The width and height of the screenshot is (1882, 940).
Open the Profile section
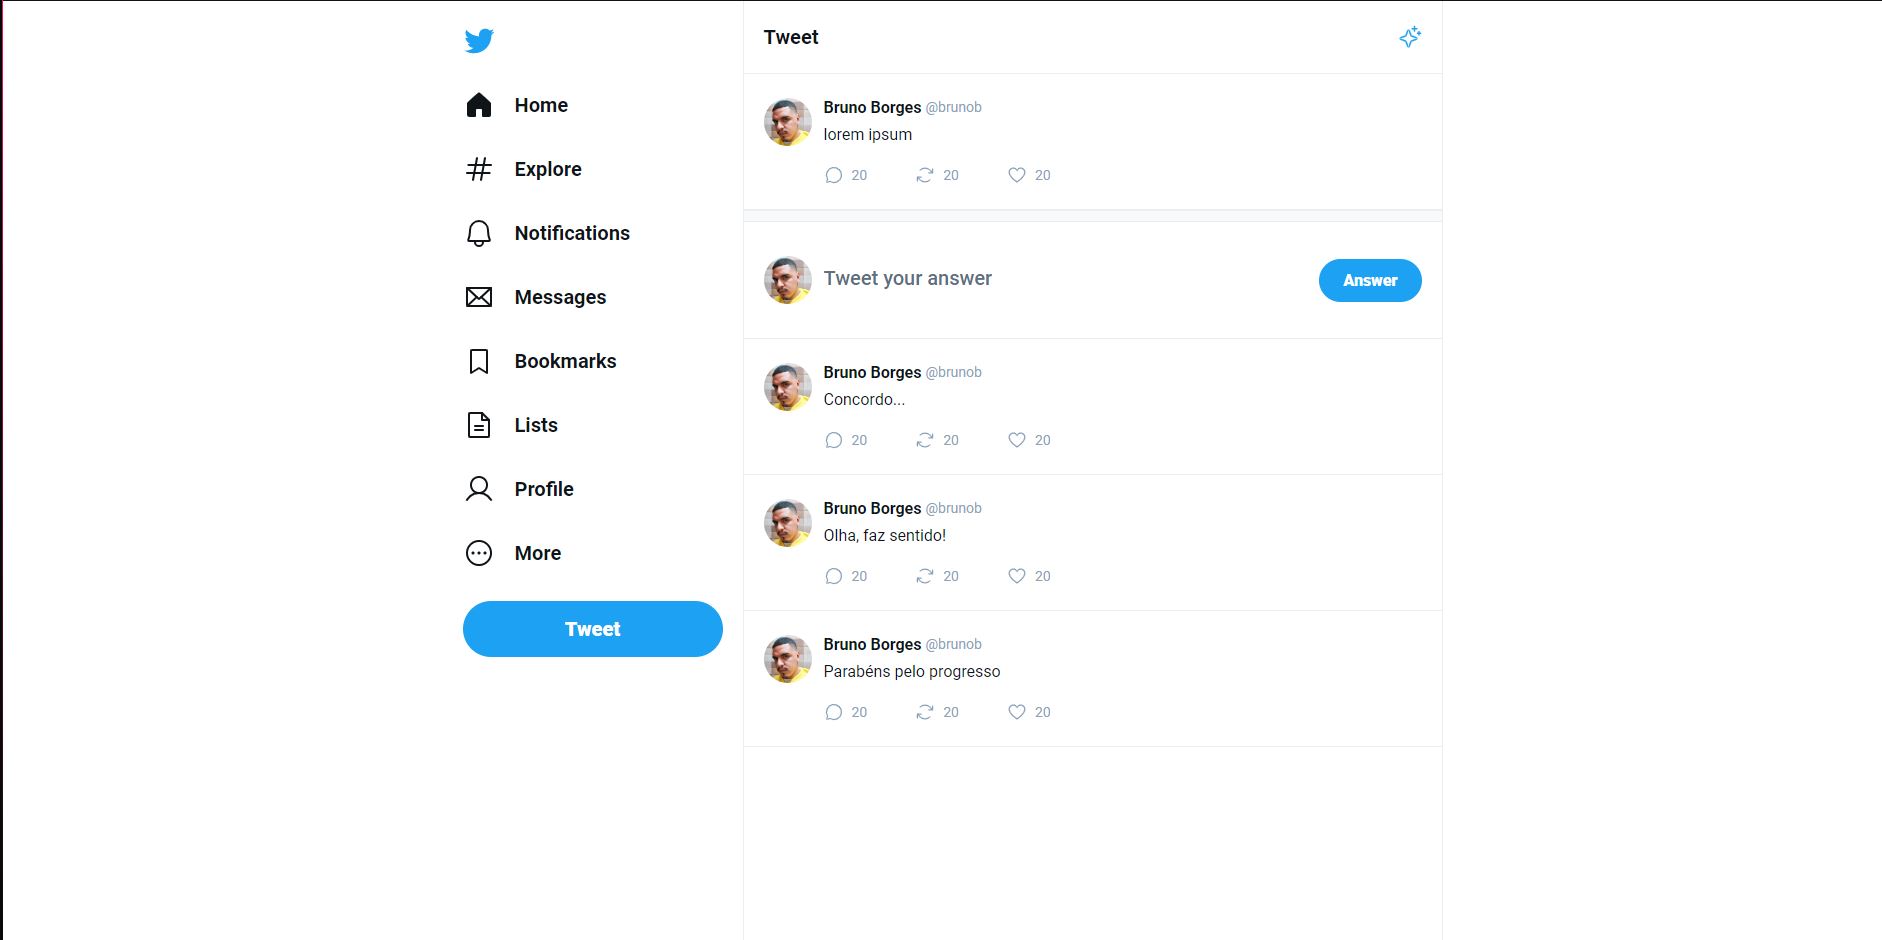(543, 488)
